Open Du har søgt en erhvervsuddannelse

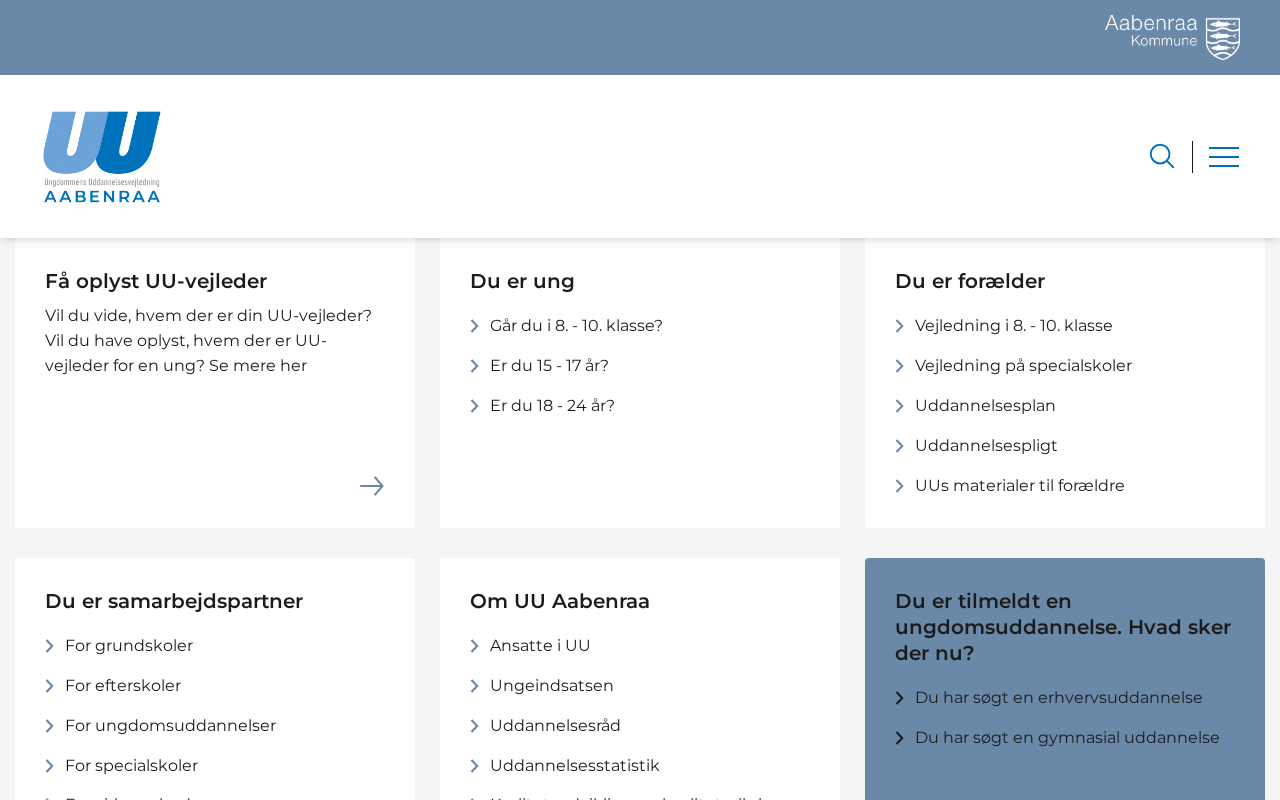(x=1058, y=698)
